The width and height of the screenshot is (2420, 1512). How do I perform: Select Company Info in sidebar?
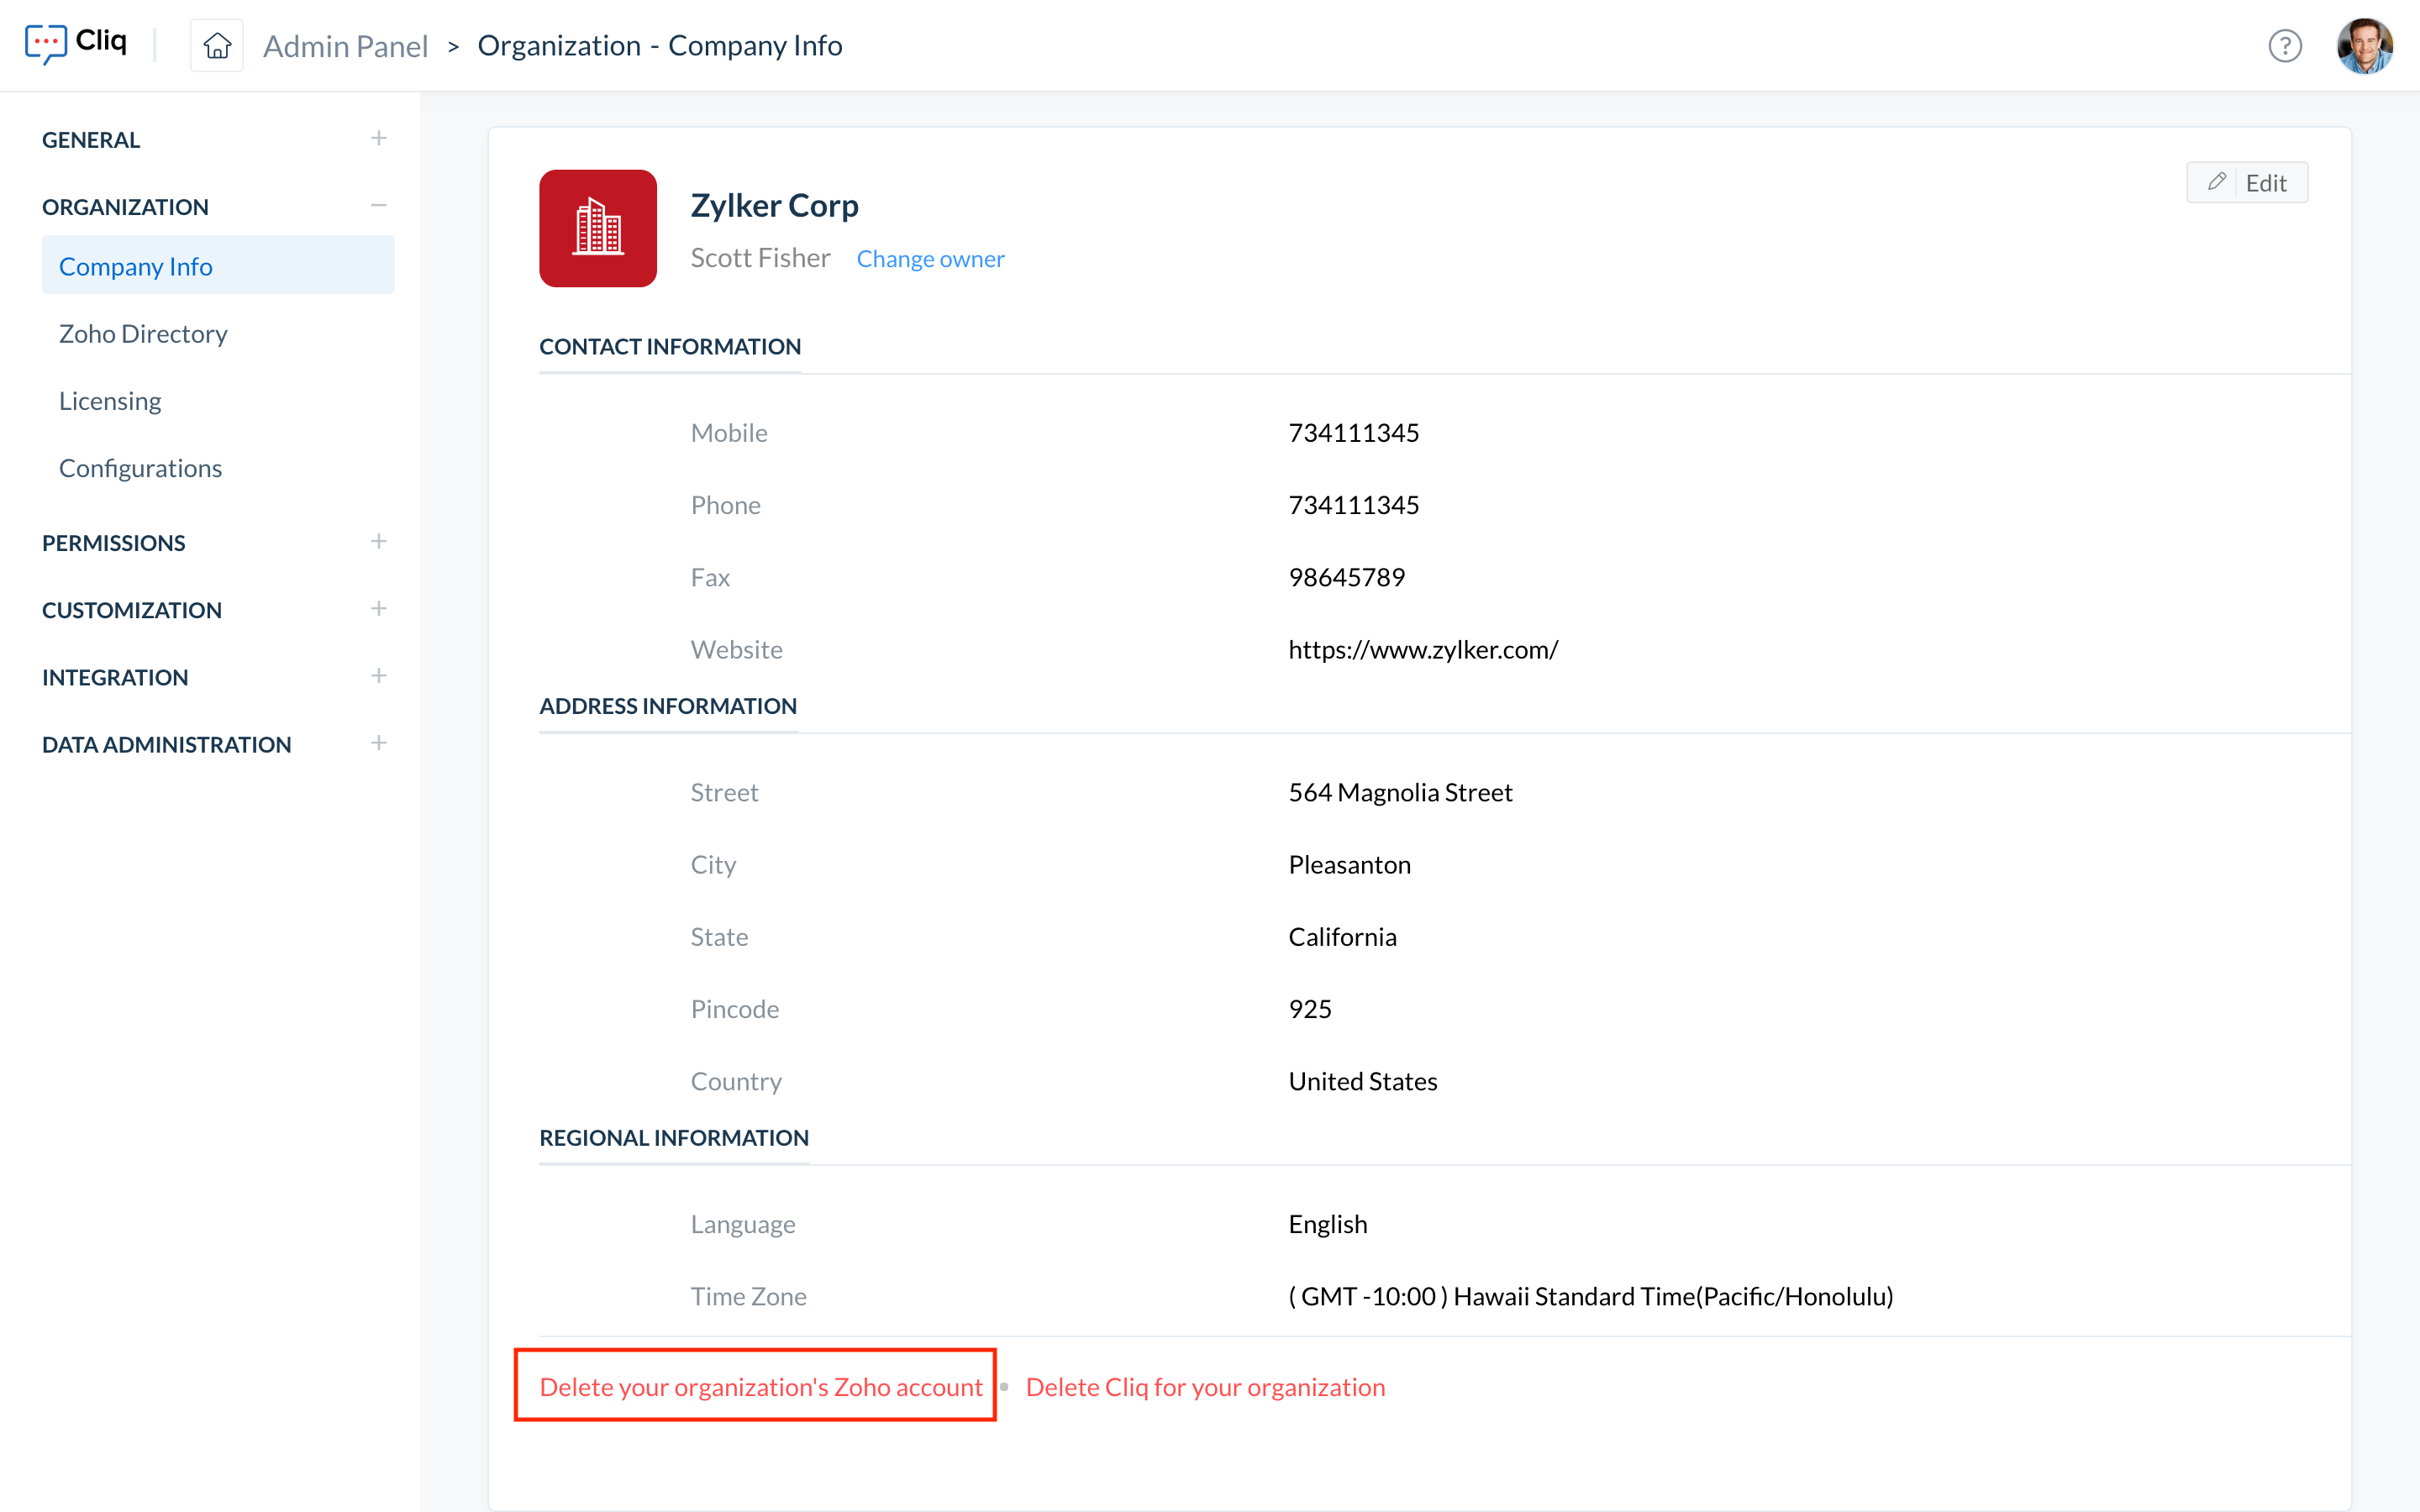pos(218,266)
